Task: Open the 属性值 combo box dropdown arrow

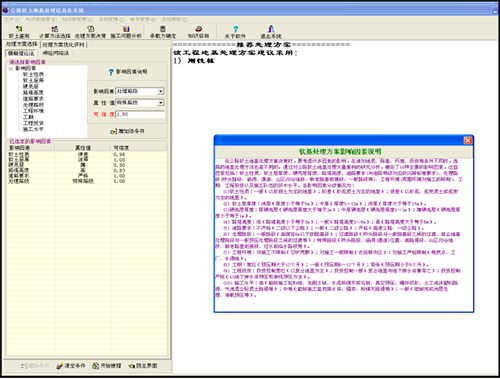Action: coord(161,103)
